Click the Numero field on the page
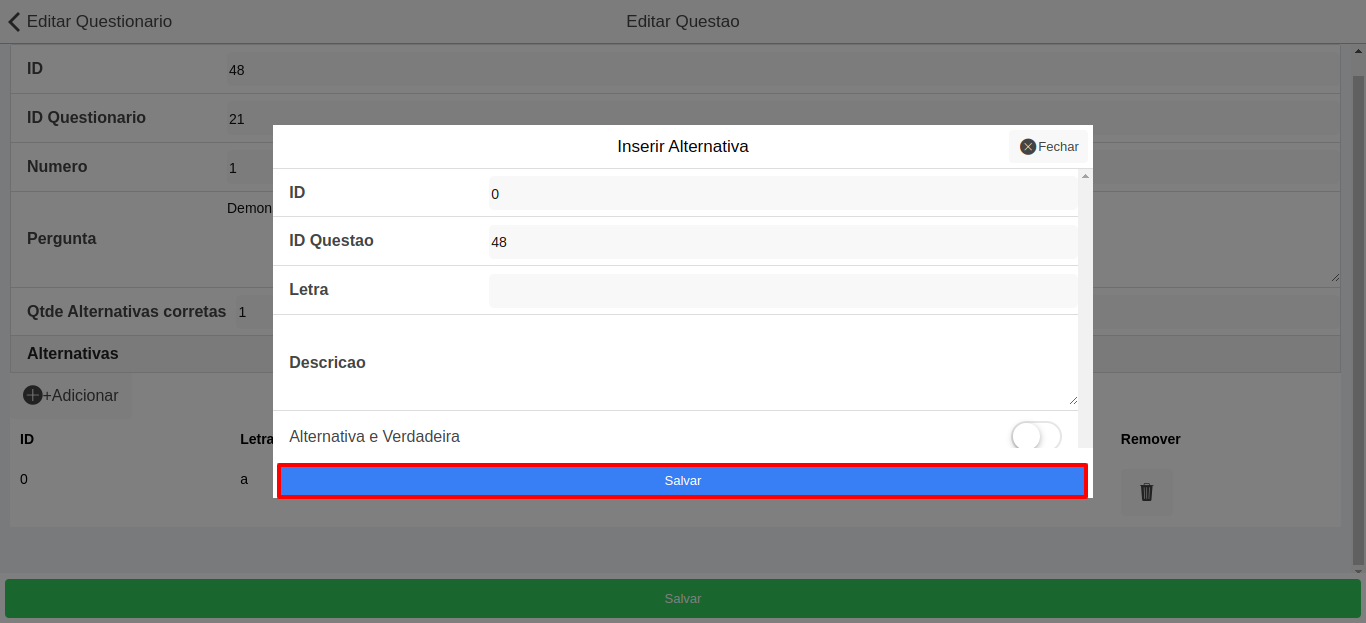Viewport: 1366px width, 623px height. pos(250,168)
